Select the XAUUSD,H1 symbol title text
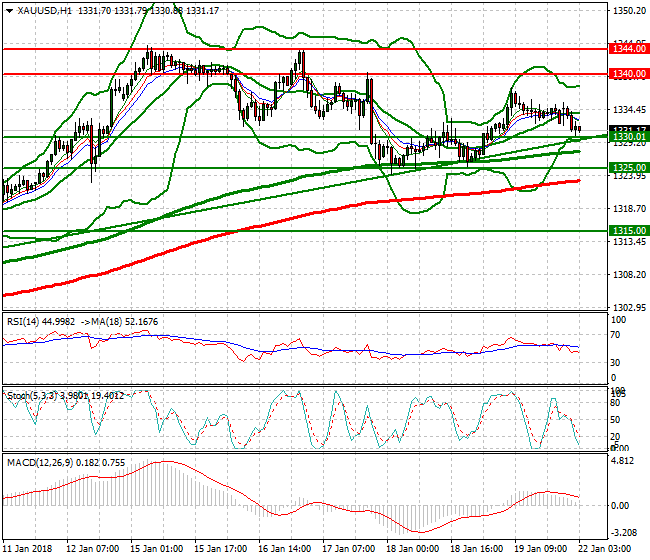The width and height of the screenshot is (650, 560). click(x=44, y=11)
